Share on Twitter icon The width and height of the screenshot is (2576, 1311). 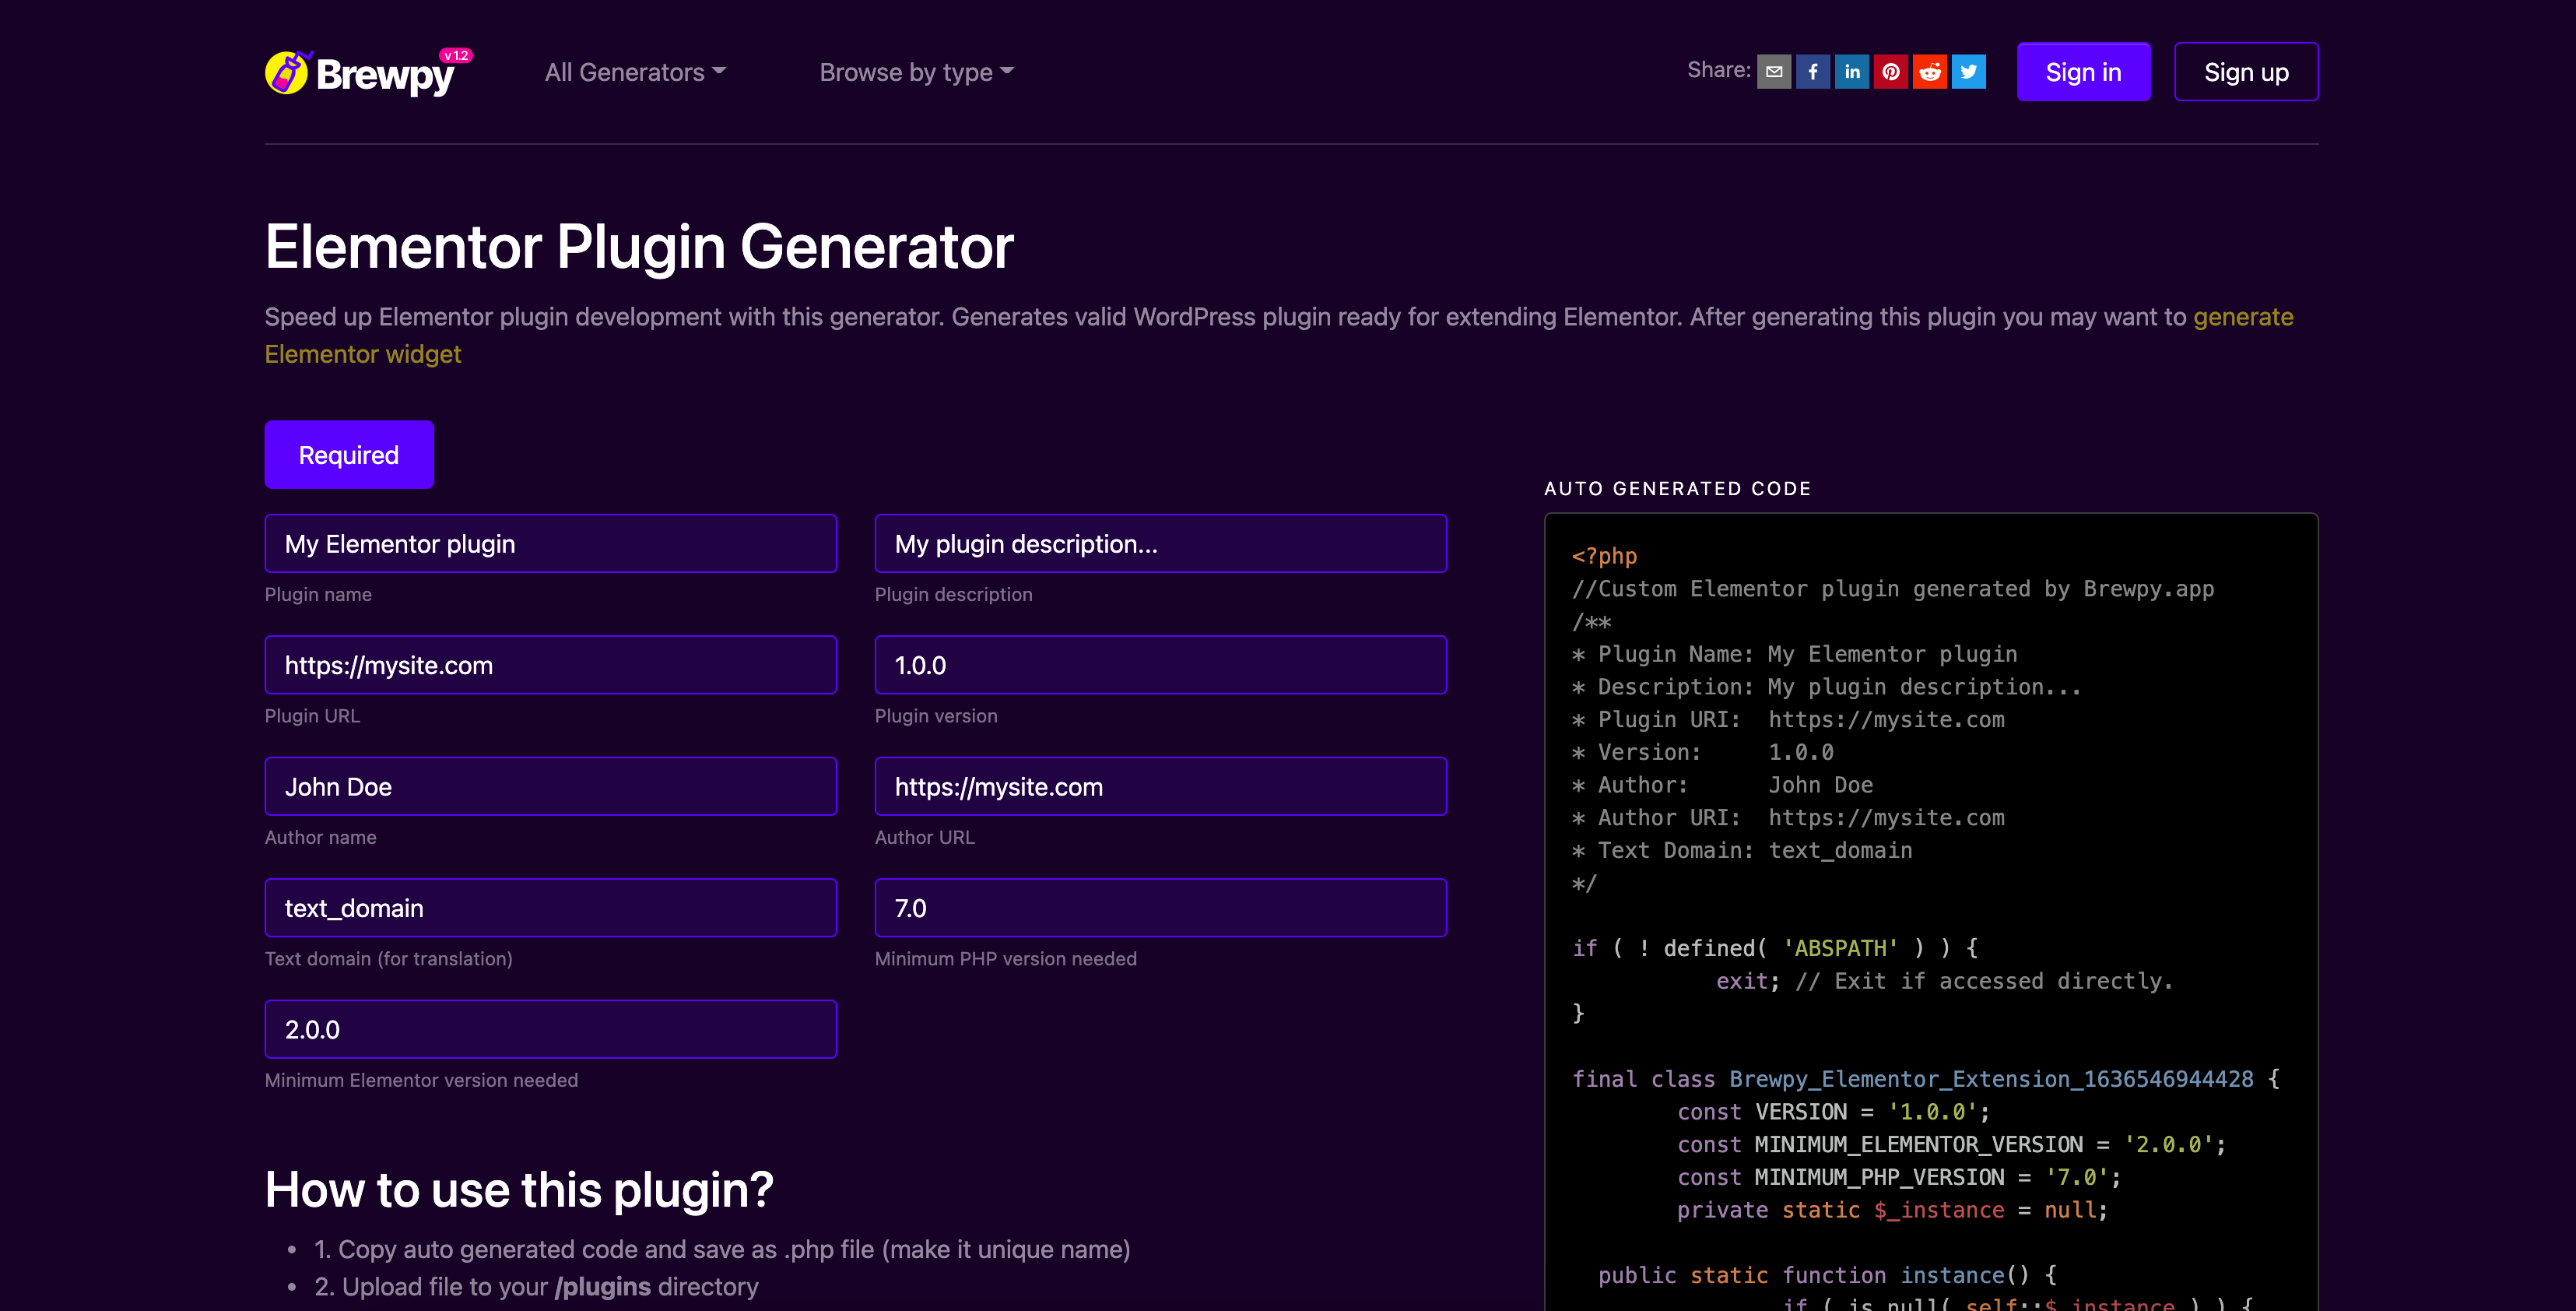[1969, 72]
